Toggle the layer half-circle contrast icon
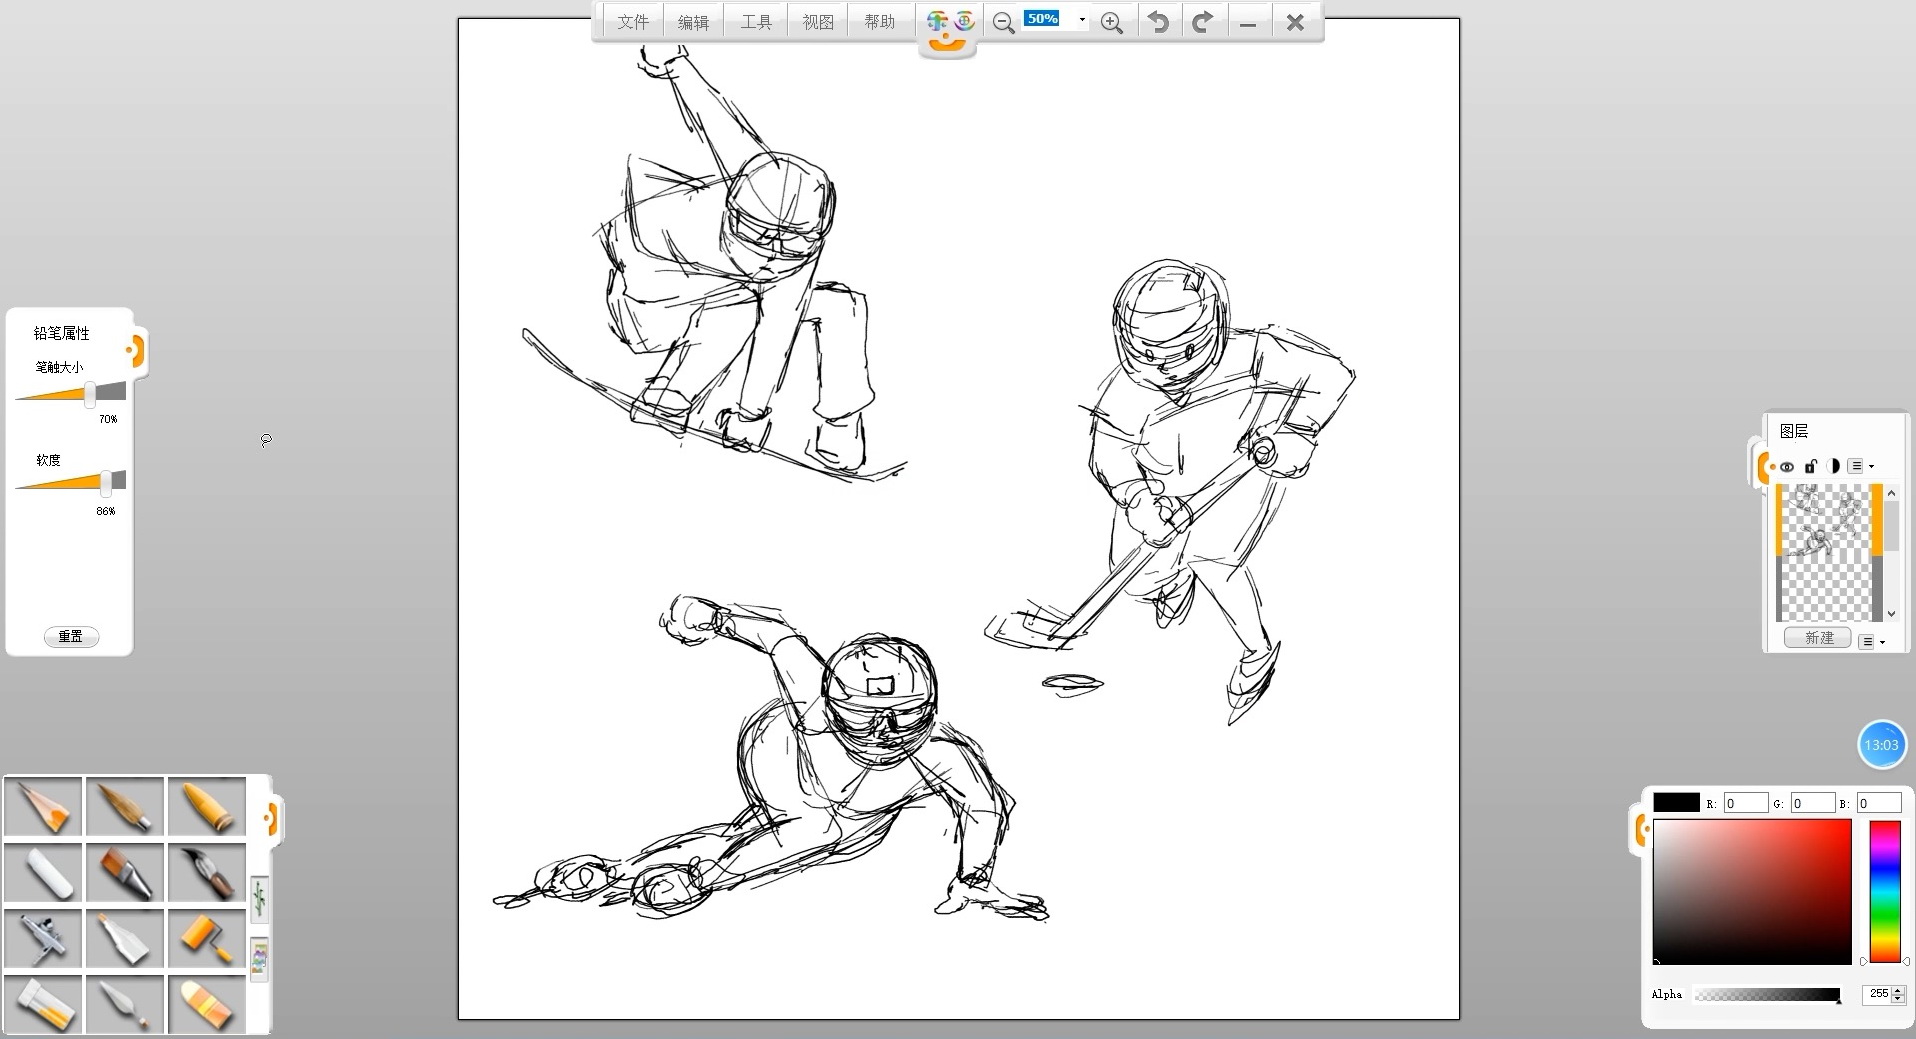The image size is (1916, 1039). click(x=1833, y=466)
